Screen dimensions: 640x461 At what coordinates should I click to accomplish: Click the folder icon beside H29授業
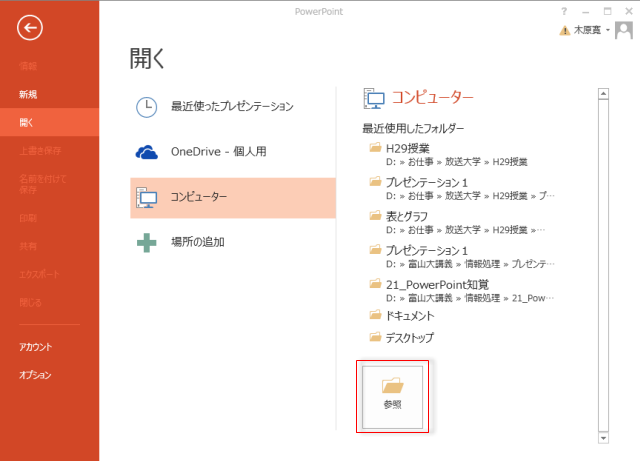click(x=376, y=147)
